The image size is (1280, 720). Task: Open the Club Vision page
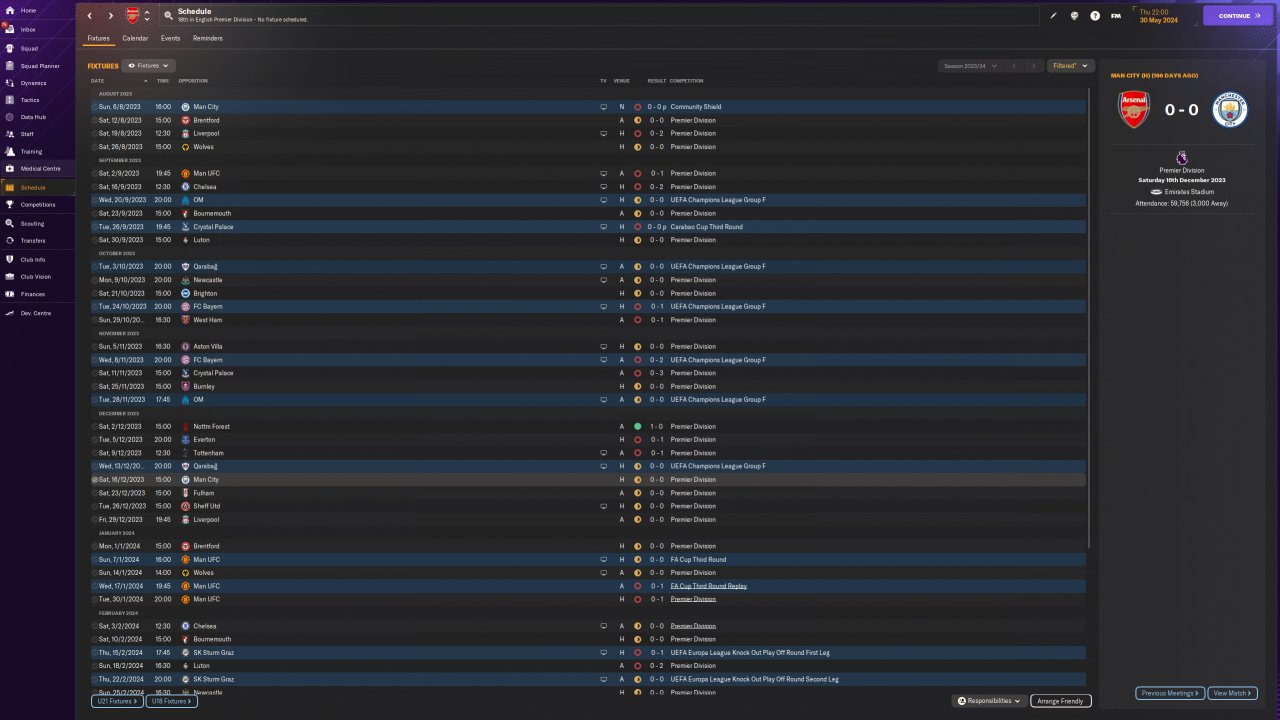click(x=35, y=277)
